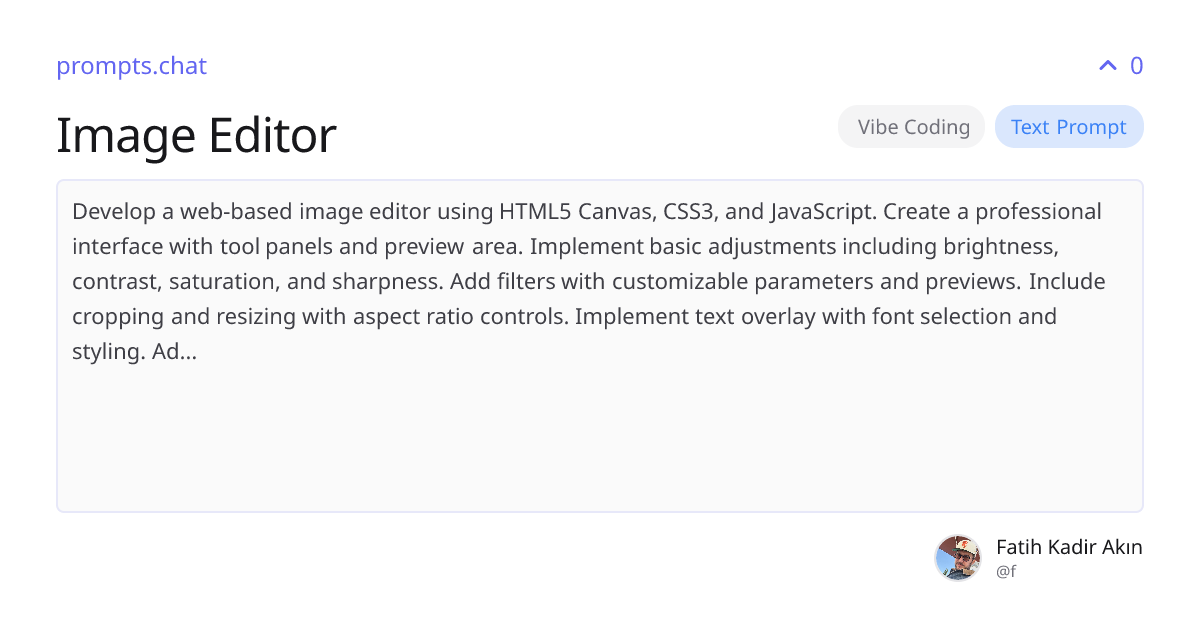
Task: Click the word "JavaScript" in the prompt
Action: [822, 212]
